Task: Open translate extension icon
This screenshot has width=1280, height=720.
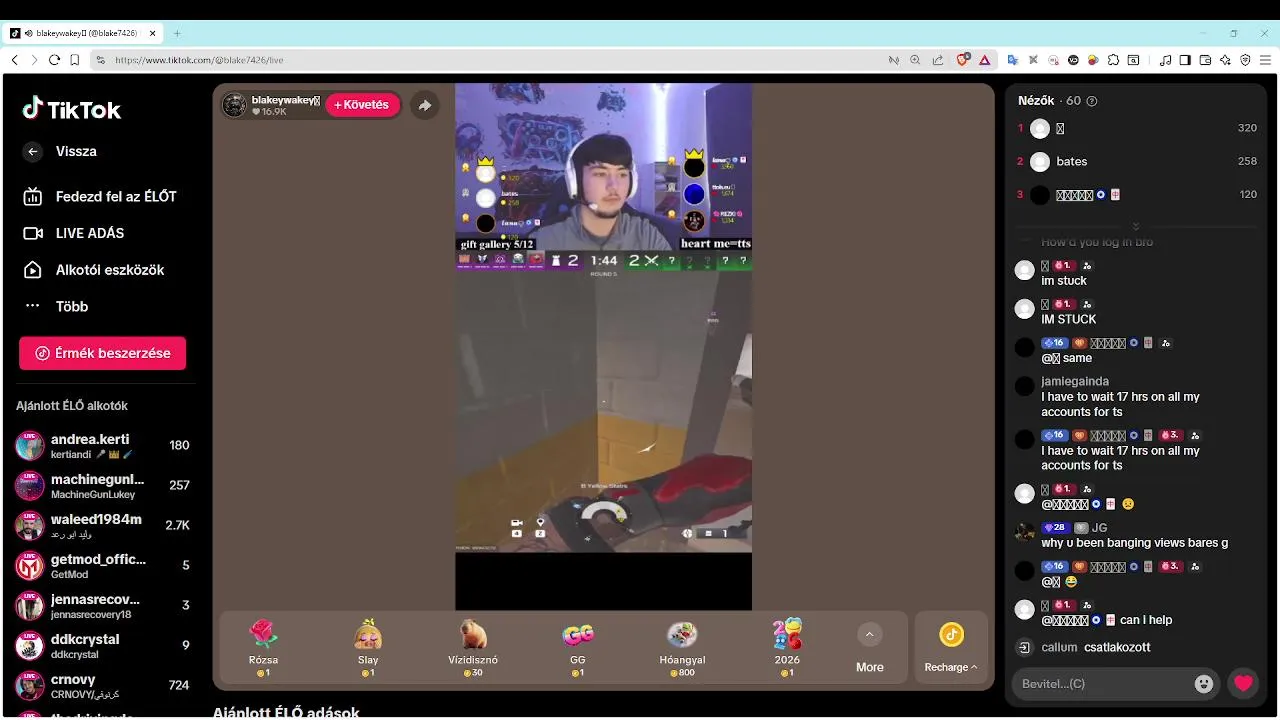Action: (1012, 60)
